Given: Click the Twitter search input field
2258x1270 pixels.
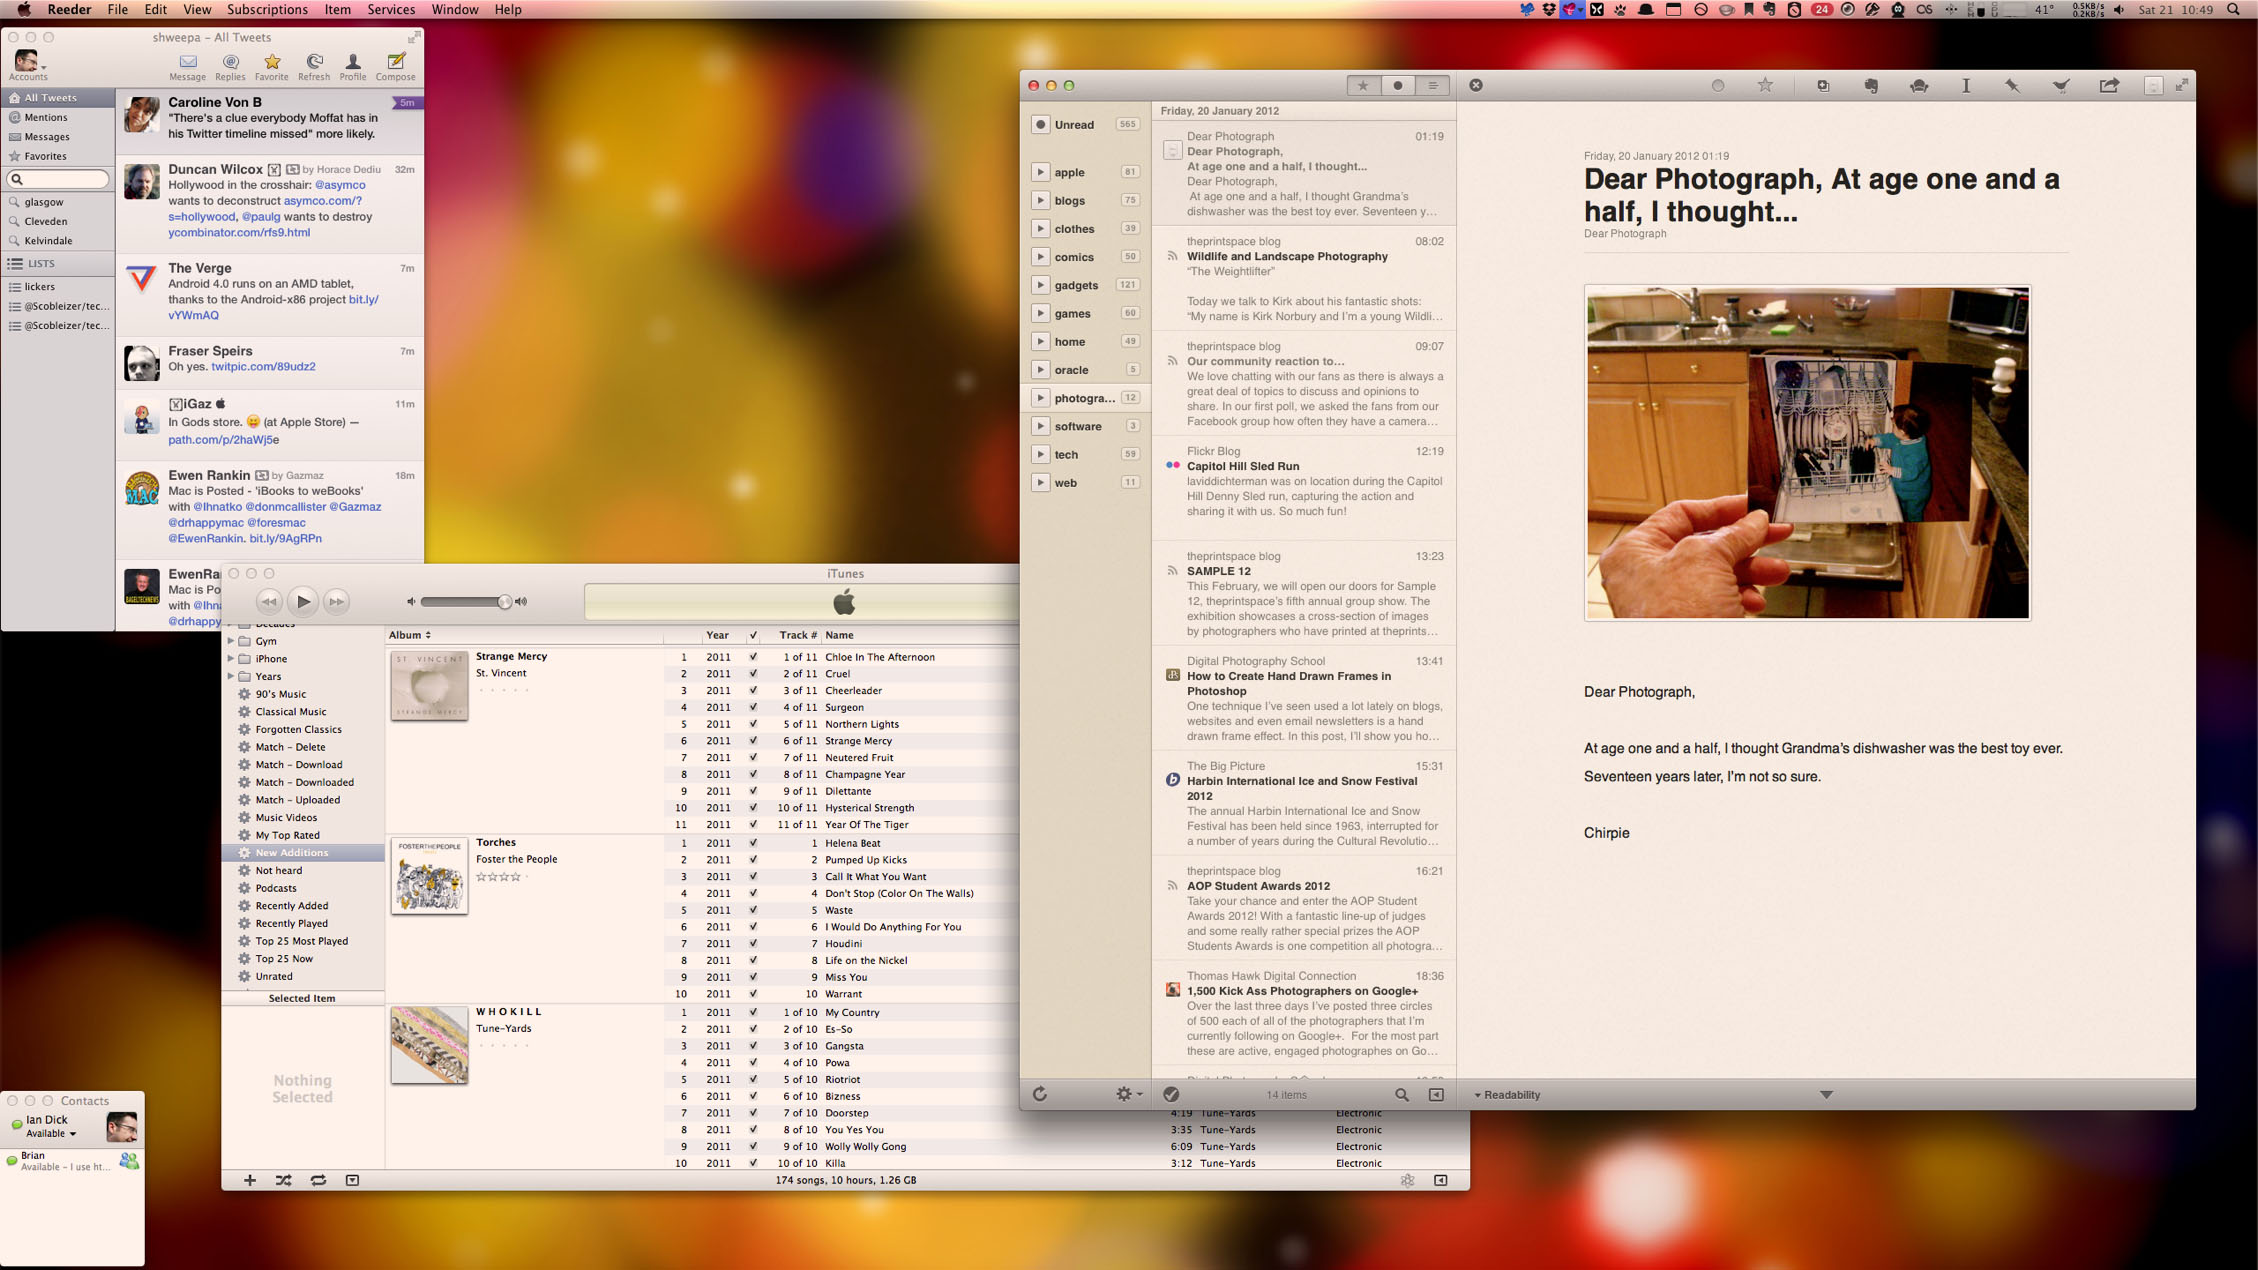Looking at the screenshot, I should [x=60, y=179].
